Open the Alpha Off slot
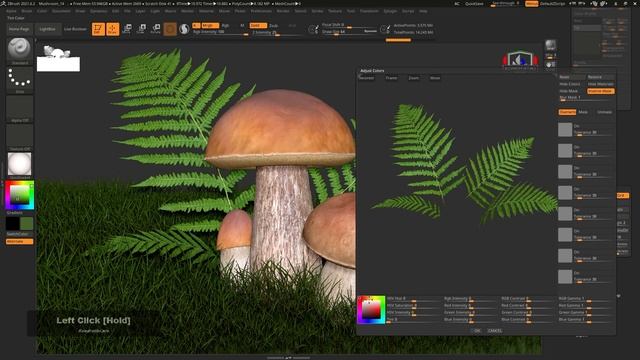640x360 pixels. (19, 108)
